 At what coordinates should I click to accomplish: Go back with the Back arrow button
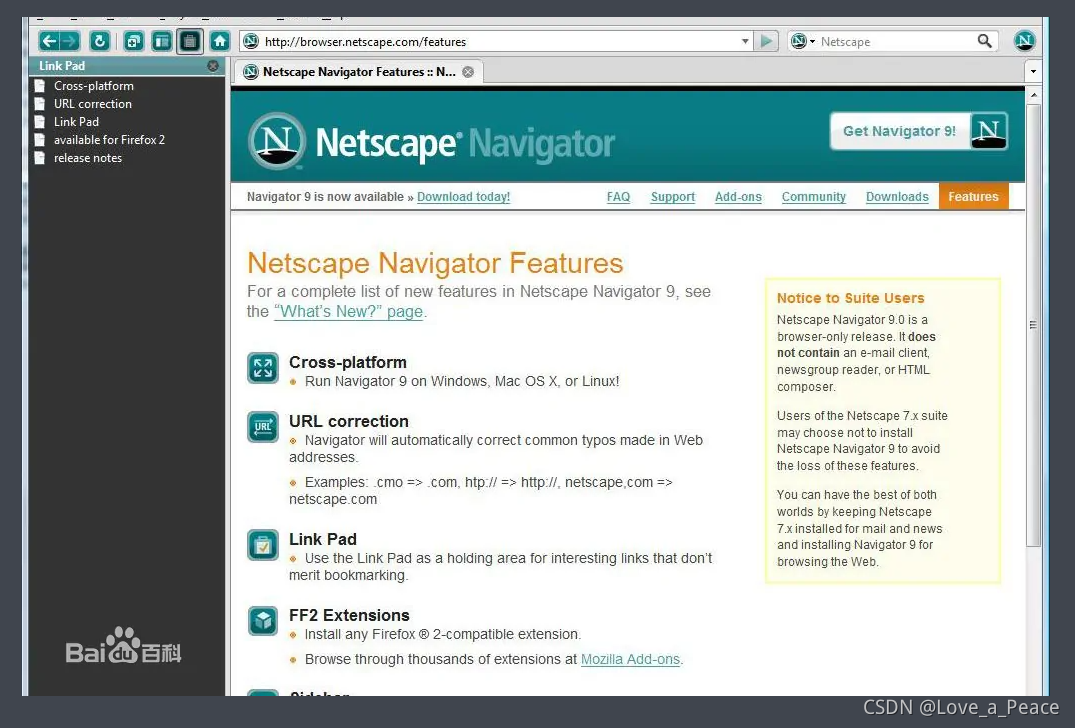tap(49, 41)
